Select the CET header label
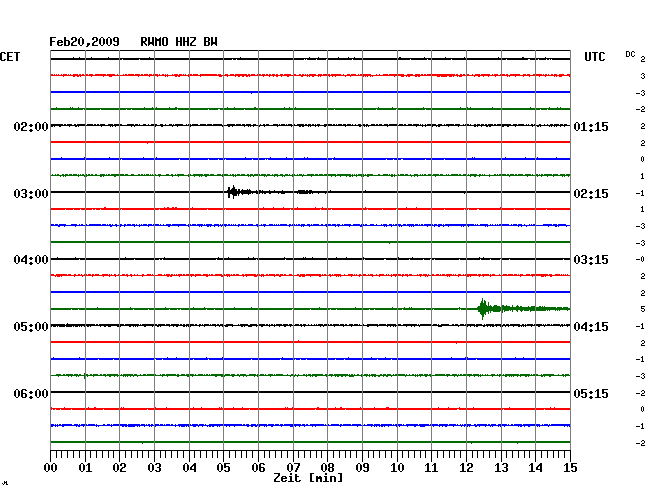 (x=10, y=57)
